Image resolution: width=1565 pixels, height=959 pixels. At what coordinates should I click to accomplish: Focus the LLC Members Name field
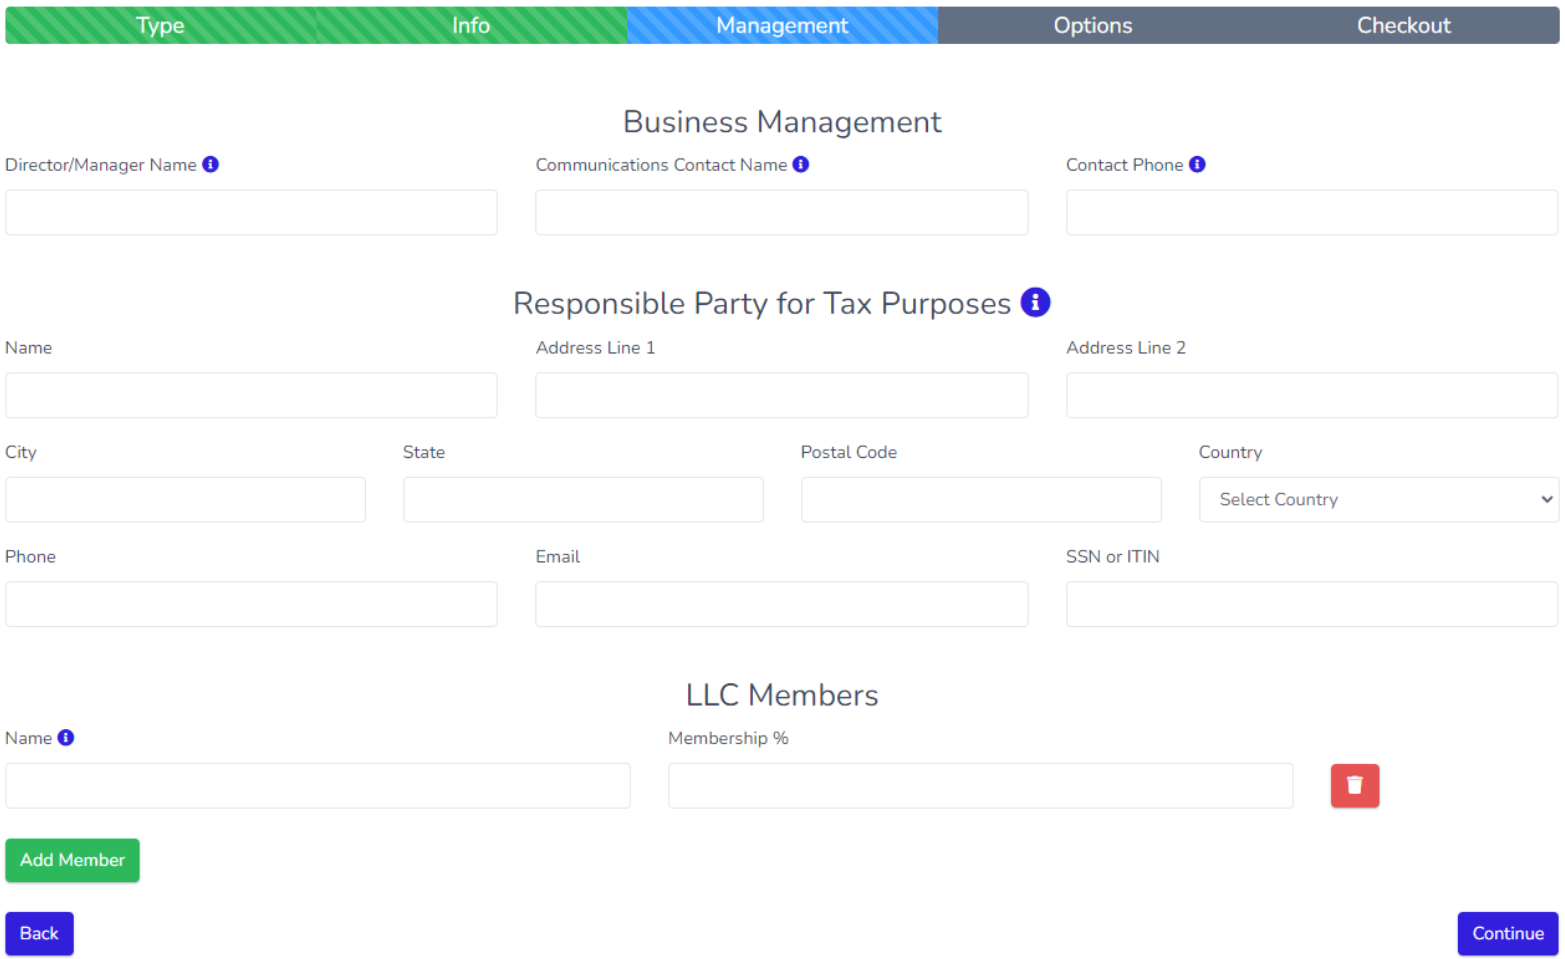click(x=318, y=786)
